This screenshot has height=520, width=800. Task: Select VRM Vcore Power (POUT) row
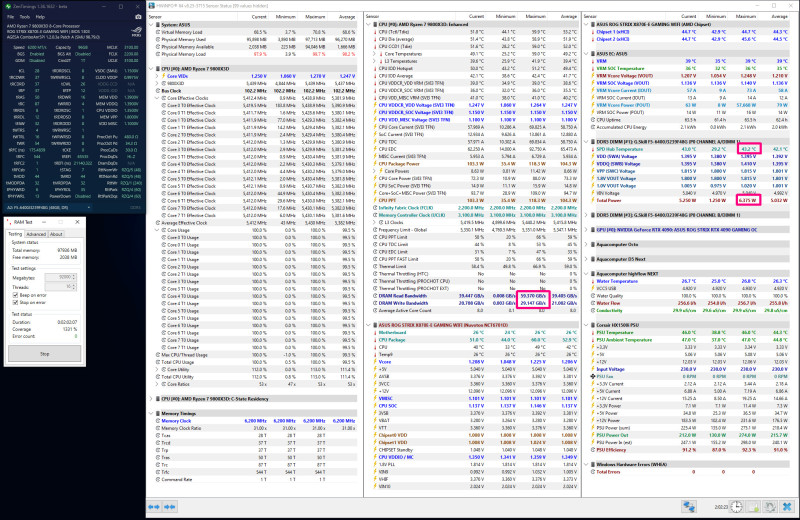coord(690,105)
